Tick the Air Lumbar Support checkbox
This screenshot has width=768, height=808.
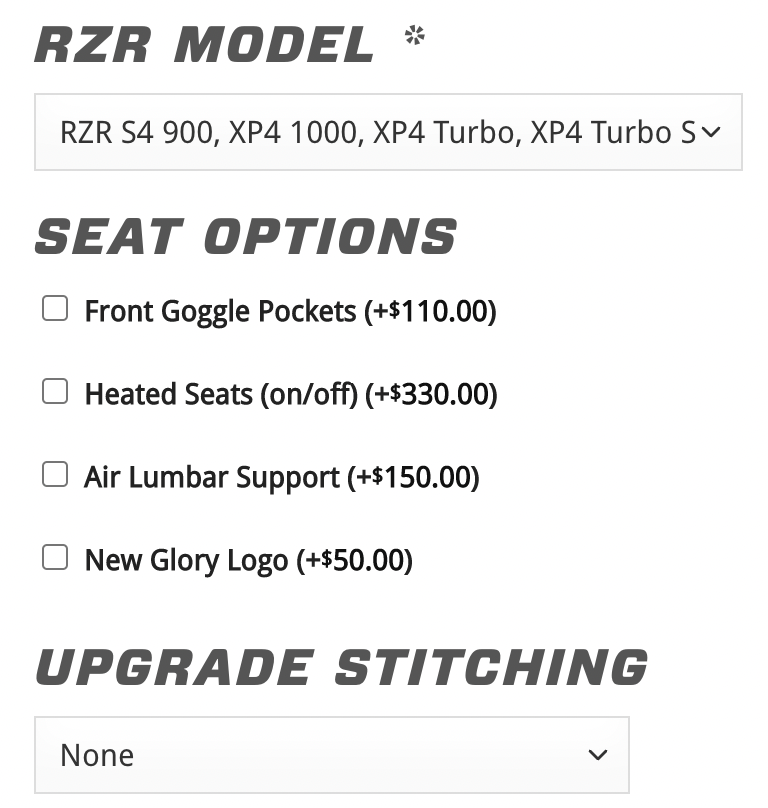(55, 475)
